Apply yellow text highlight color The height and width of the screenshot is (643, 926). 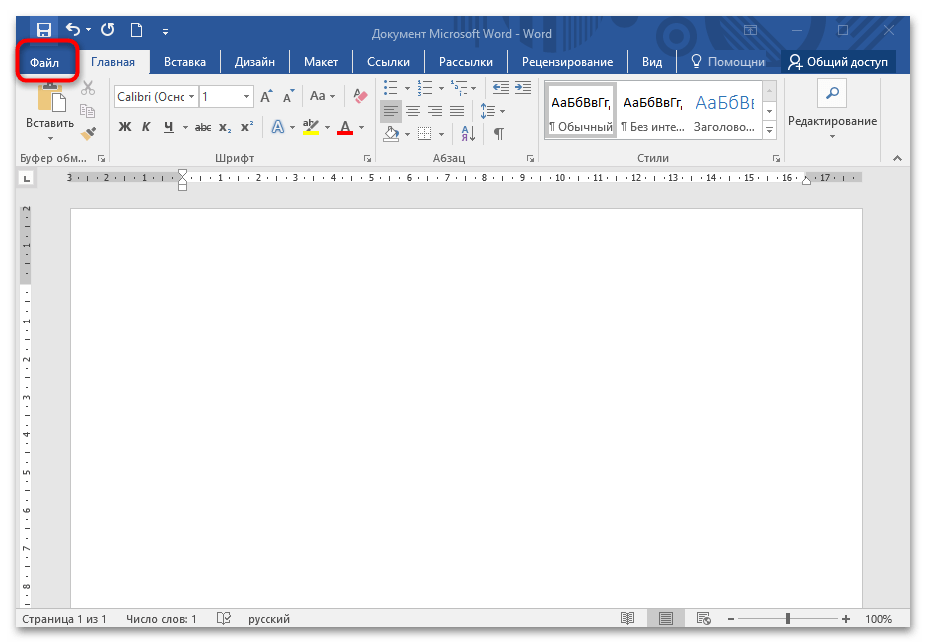coord(311,127)
